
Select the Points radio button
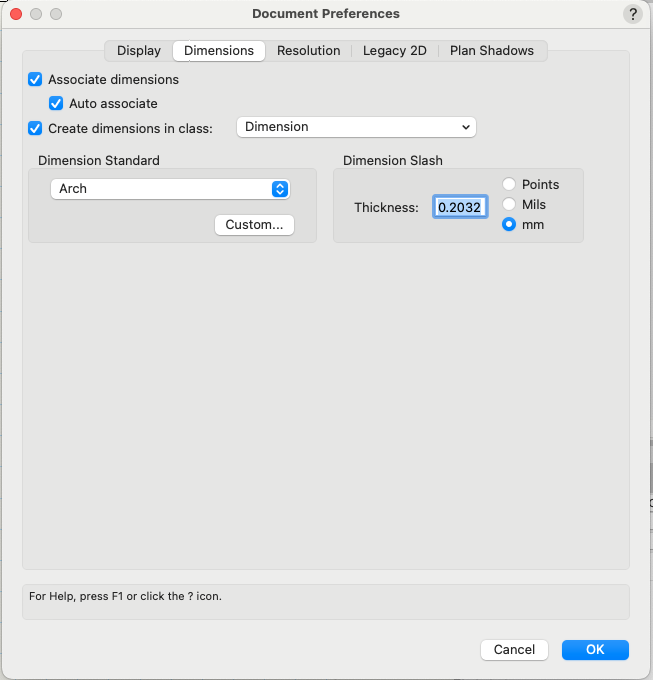(509, 185)
